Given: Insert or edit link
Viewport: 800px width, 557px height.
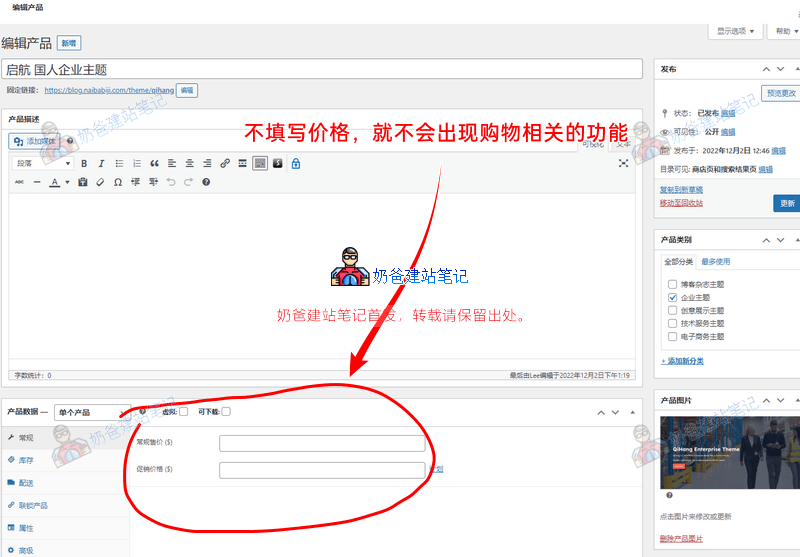Looking at the screenshot, I should (x=225, y=163).
